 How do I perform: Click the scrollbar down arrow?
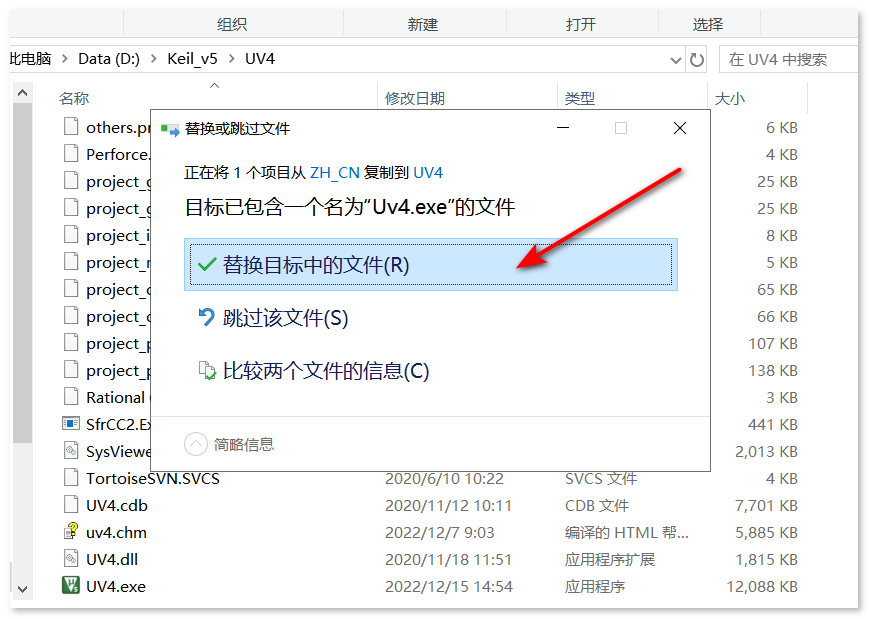(x=23, y=589)
